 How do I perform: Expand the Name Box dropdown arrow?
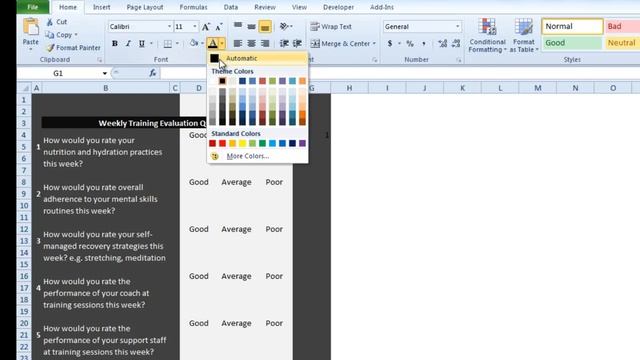(x=104, y=73)
